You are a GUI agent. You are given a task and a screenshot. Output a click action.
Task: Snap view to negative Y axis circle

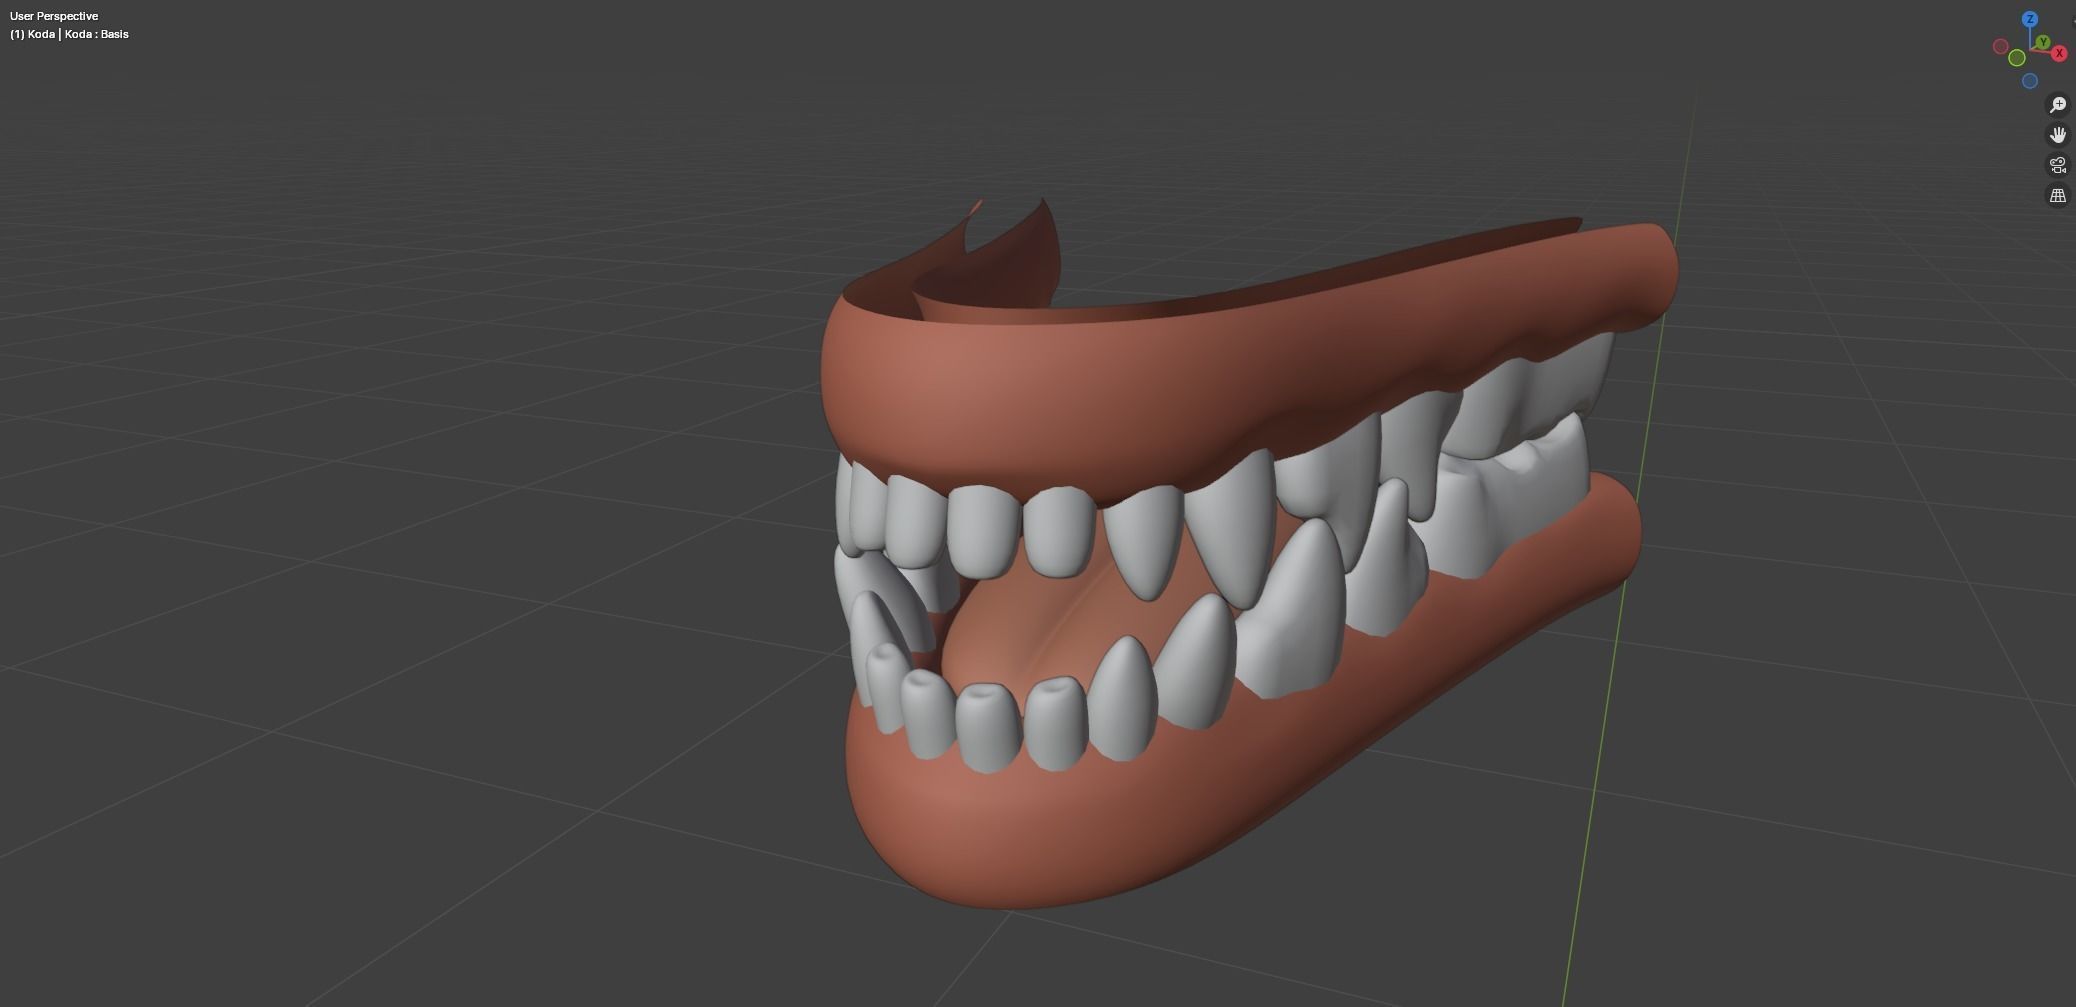coord(2017,58)
